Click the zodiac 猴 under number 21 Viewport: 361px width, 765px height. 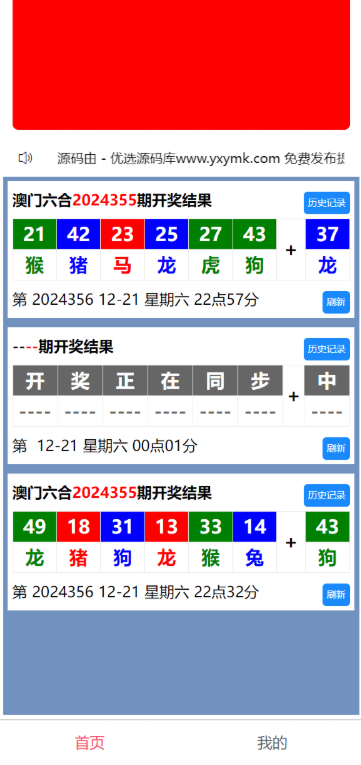[35, 265]
